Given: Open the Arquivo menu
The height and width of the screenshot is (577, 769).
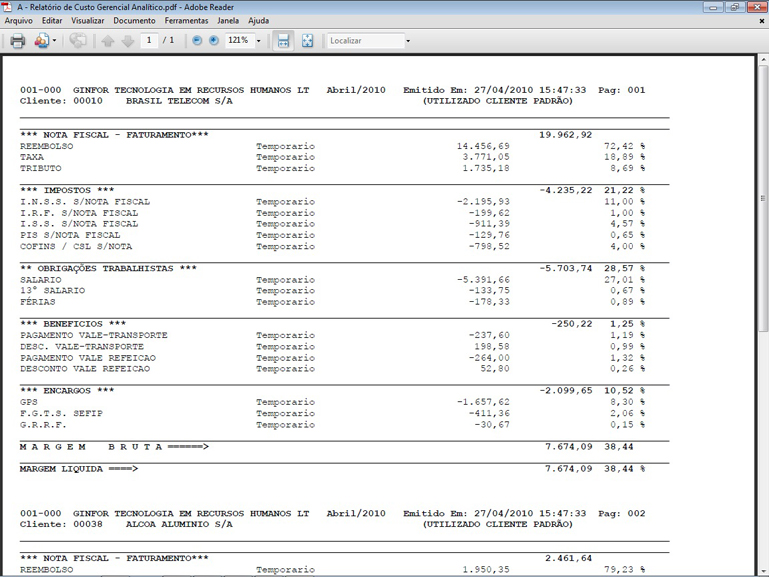Looking at the screenshot, I should tap(19, 21).
